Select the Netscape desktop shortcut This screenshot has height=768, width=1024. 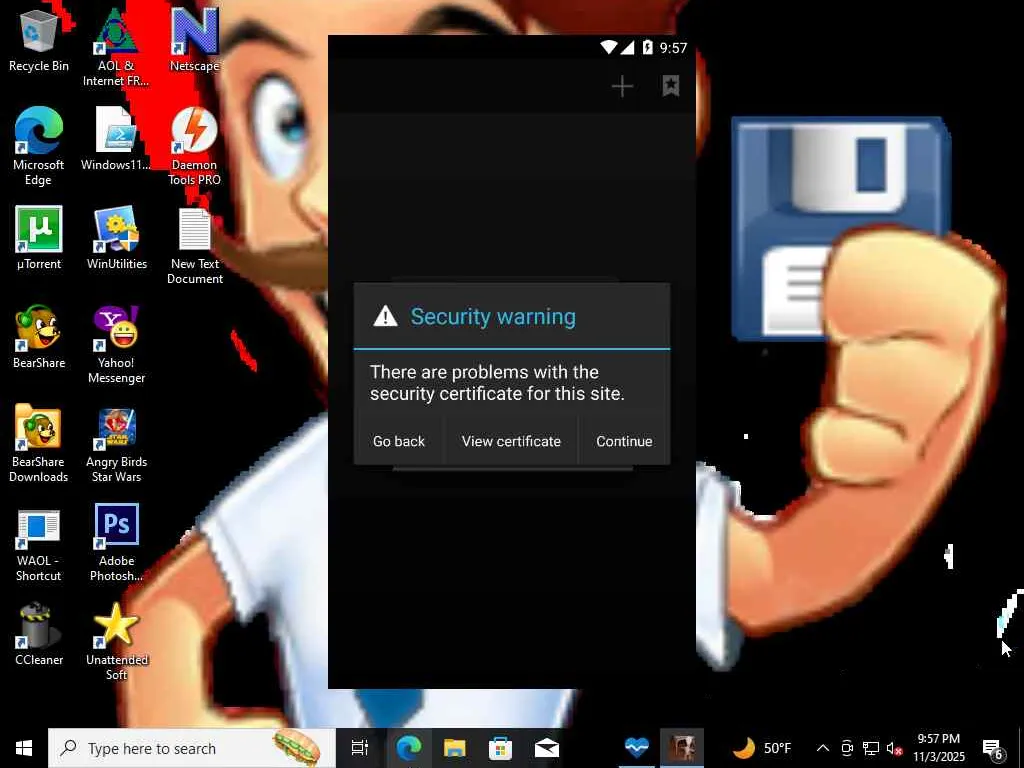click(x=194, y=40)
